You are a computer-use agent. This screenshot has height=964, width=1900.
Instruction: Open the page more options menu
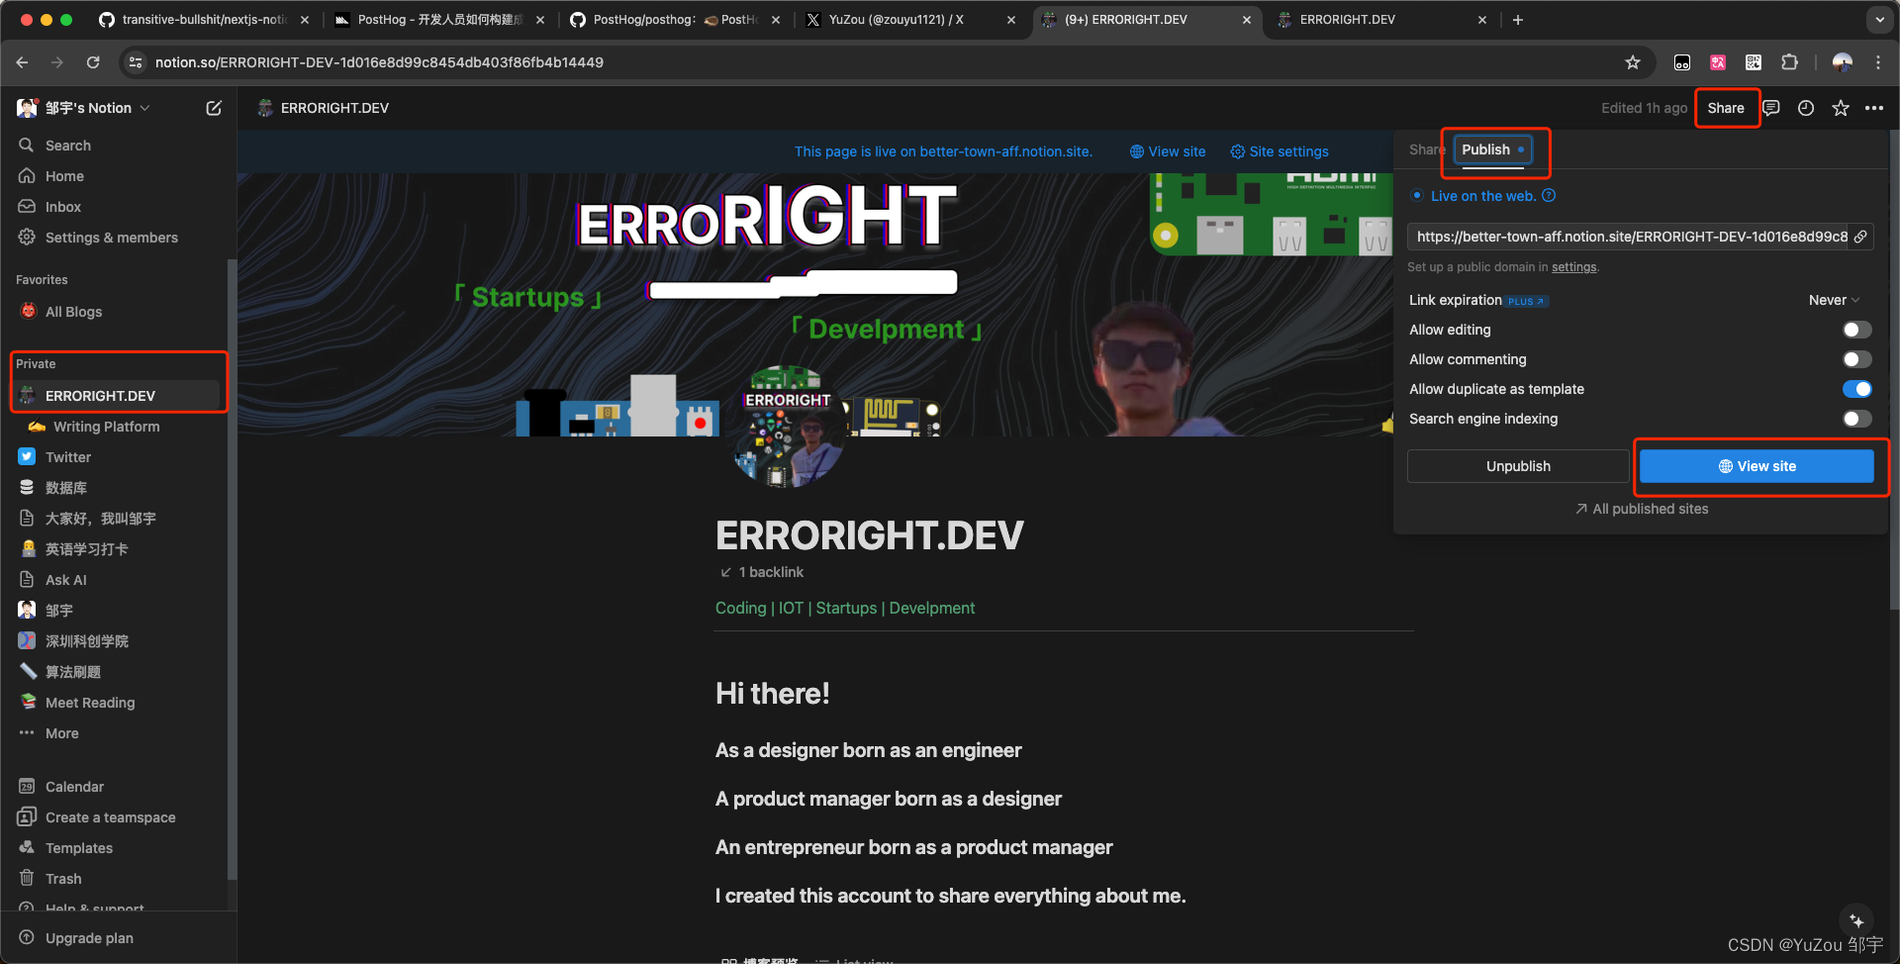(x=1874, y=108)
